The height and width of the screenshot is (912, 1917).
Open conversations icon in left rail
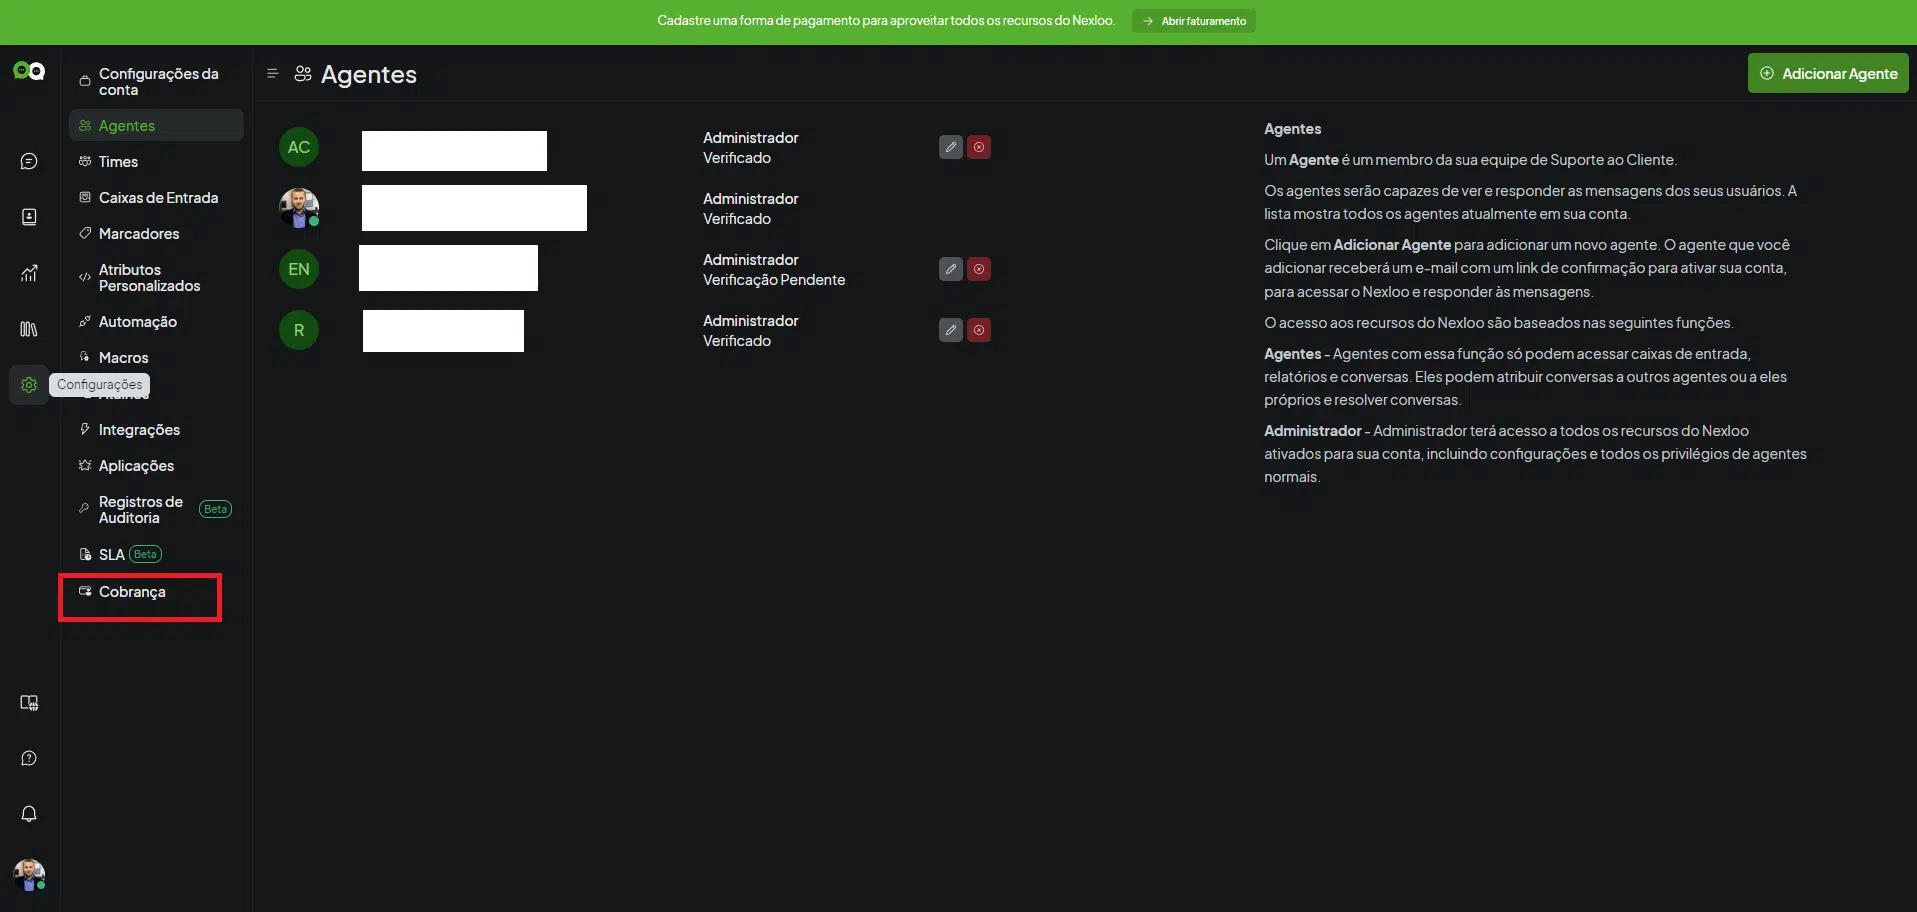tap(29, 161)
